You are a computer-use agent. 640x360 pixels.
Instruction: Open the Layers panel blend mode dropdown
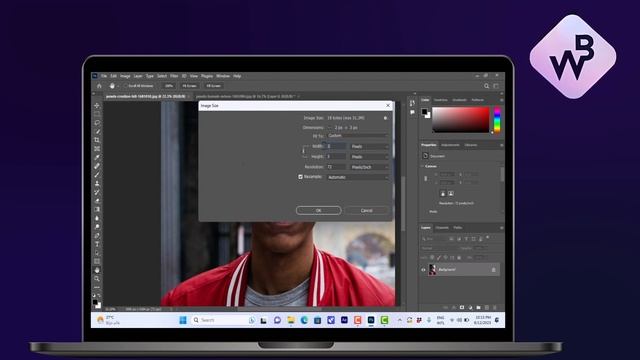tap(440, 248)
